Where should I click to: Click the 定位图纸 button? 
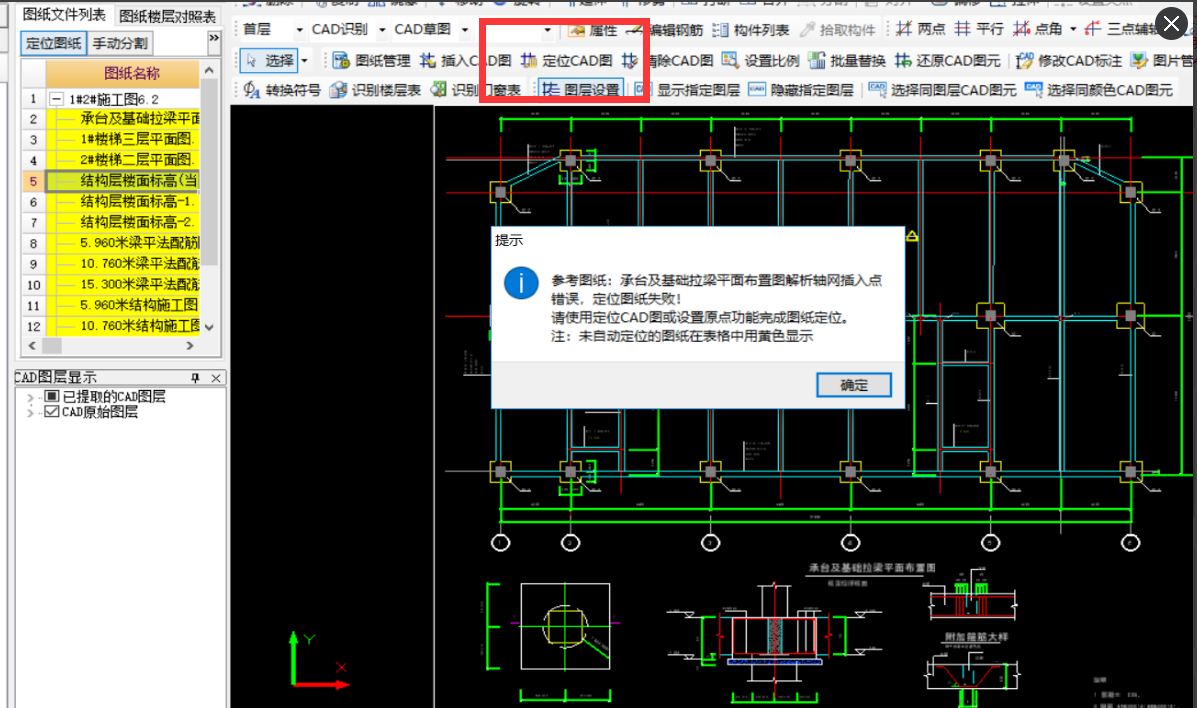coord(53,43)
